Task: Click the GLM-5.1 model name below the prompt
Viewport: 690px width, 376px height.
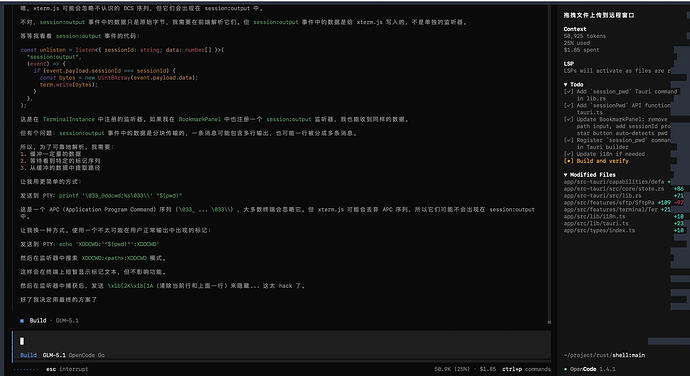Action: pos(54,355)
